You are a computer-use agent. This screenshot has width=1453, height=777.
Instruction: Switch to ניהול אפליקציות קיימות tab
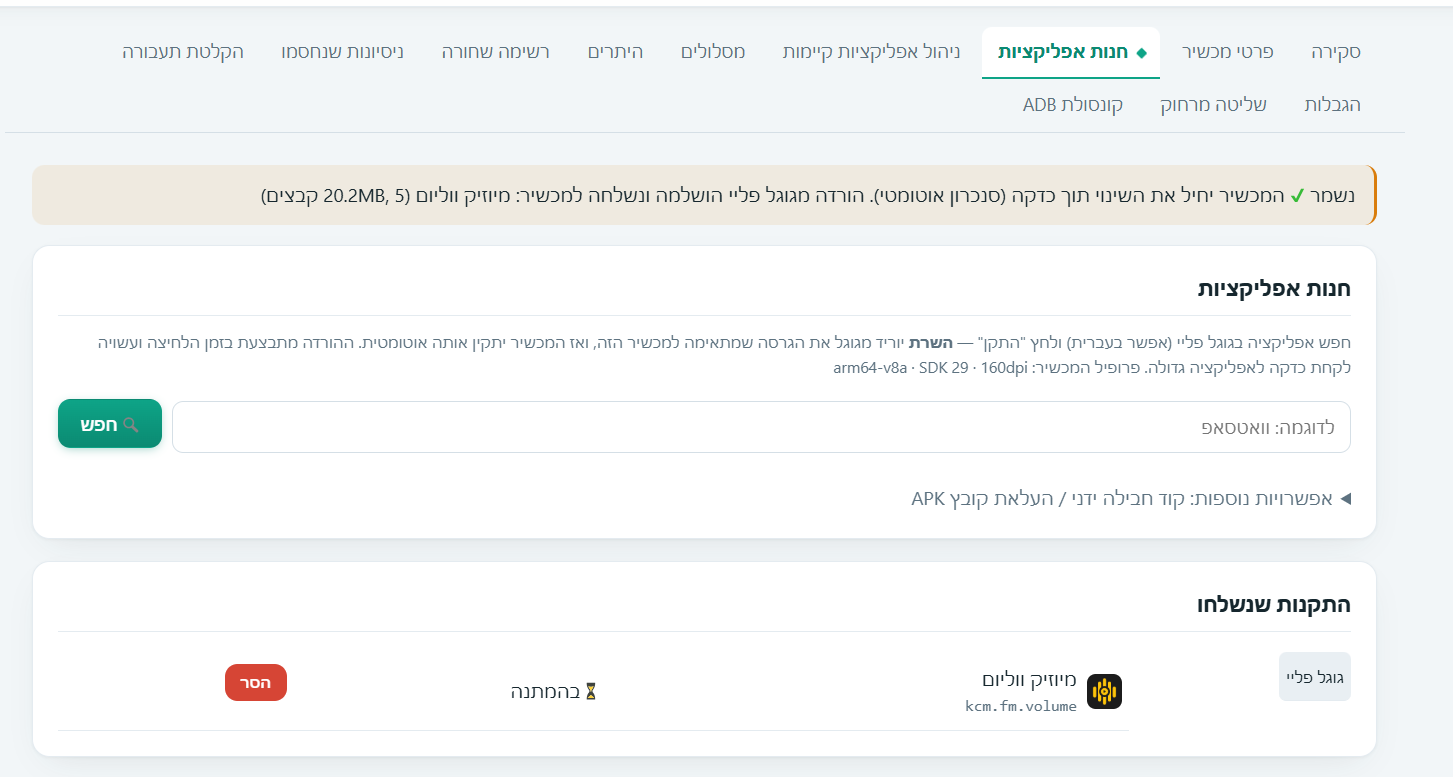871,52
